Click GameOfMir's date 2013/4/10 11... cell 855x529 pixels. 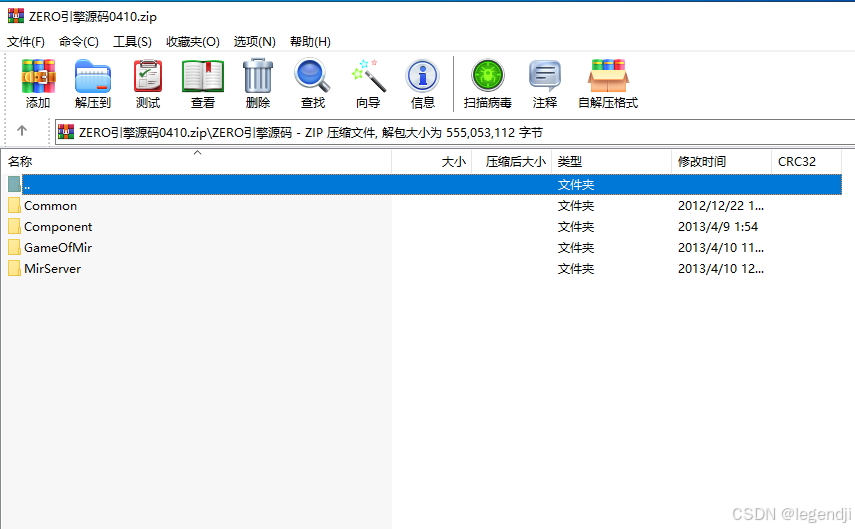pos(720,248)
